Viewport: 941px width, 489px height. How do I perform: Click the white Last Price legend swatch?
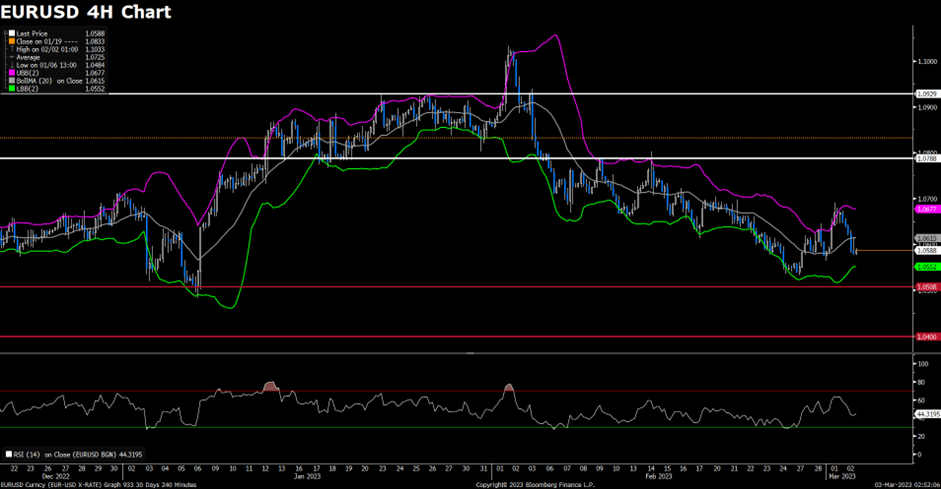(10, 33)
